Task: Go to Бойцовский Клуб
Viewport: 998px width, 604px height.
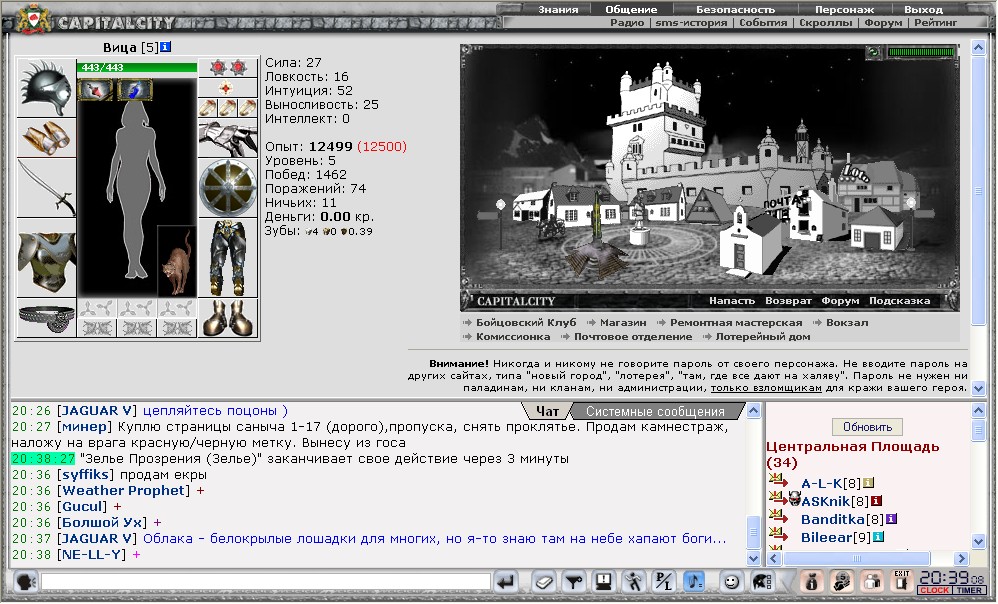Action: point(526,322)
